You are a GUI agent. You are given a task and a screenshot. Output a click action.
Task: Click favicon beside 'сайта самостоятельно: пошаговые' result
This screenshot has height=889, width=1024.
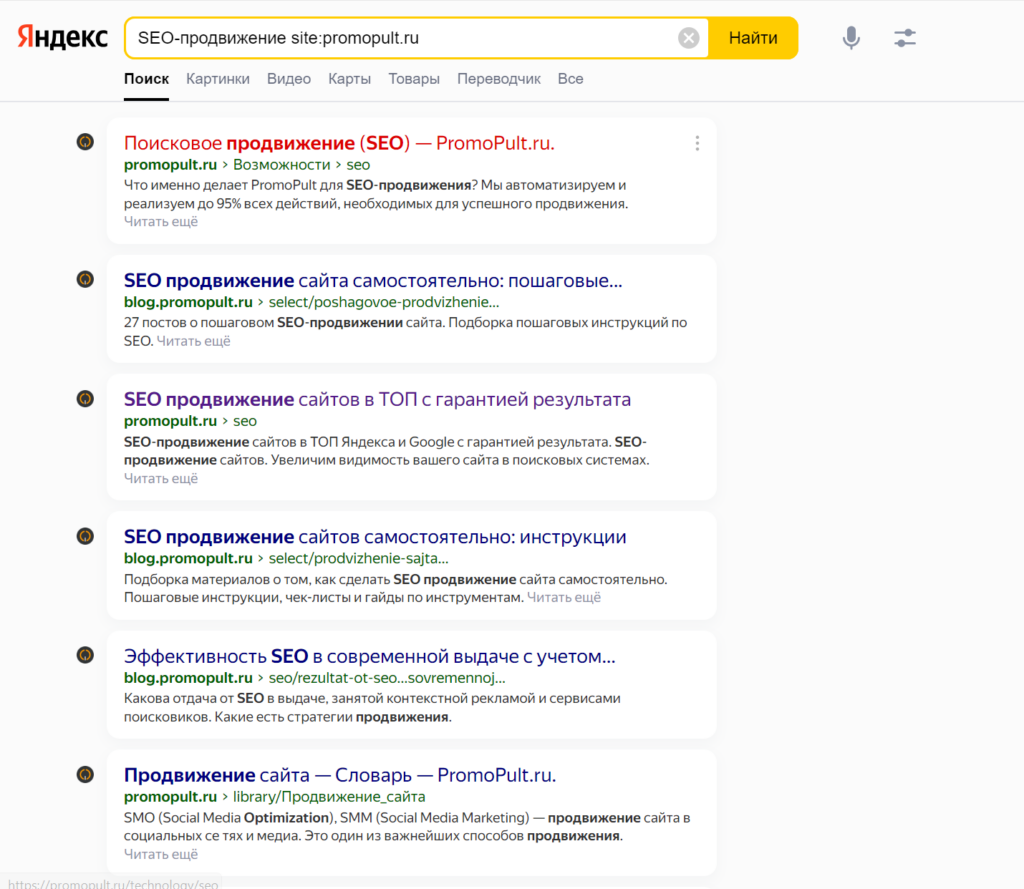pyautogui.click(x=85, y=280)
